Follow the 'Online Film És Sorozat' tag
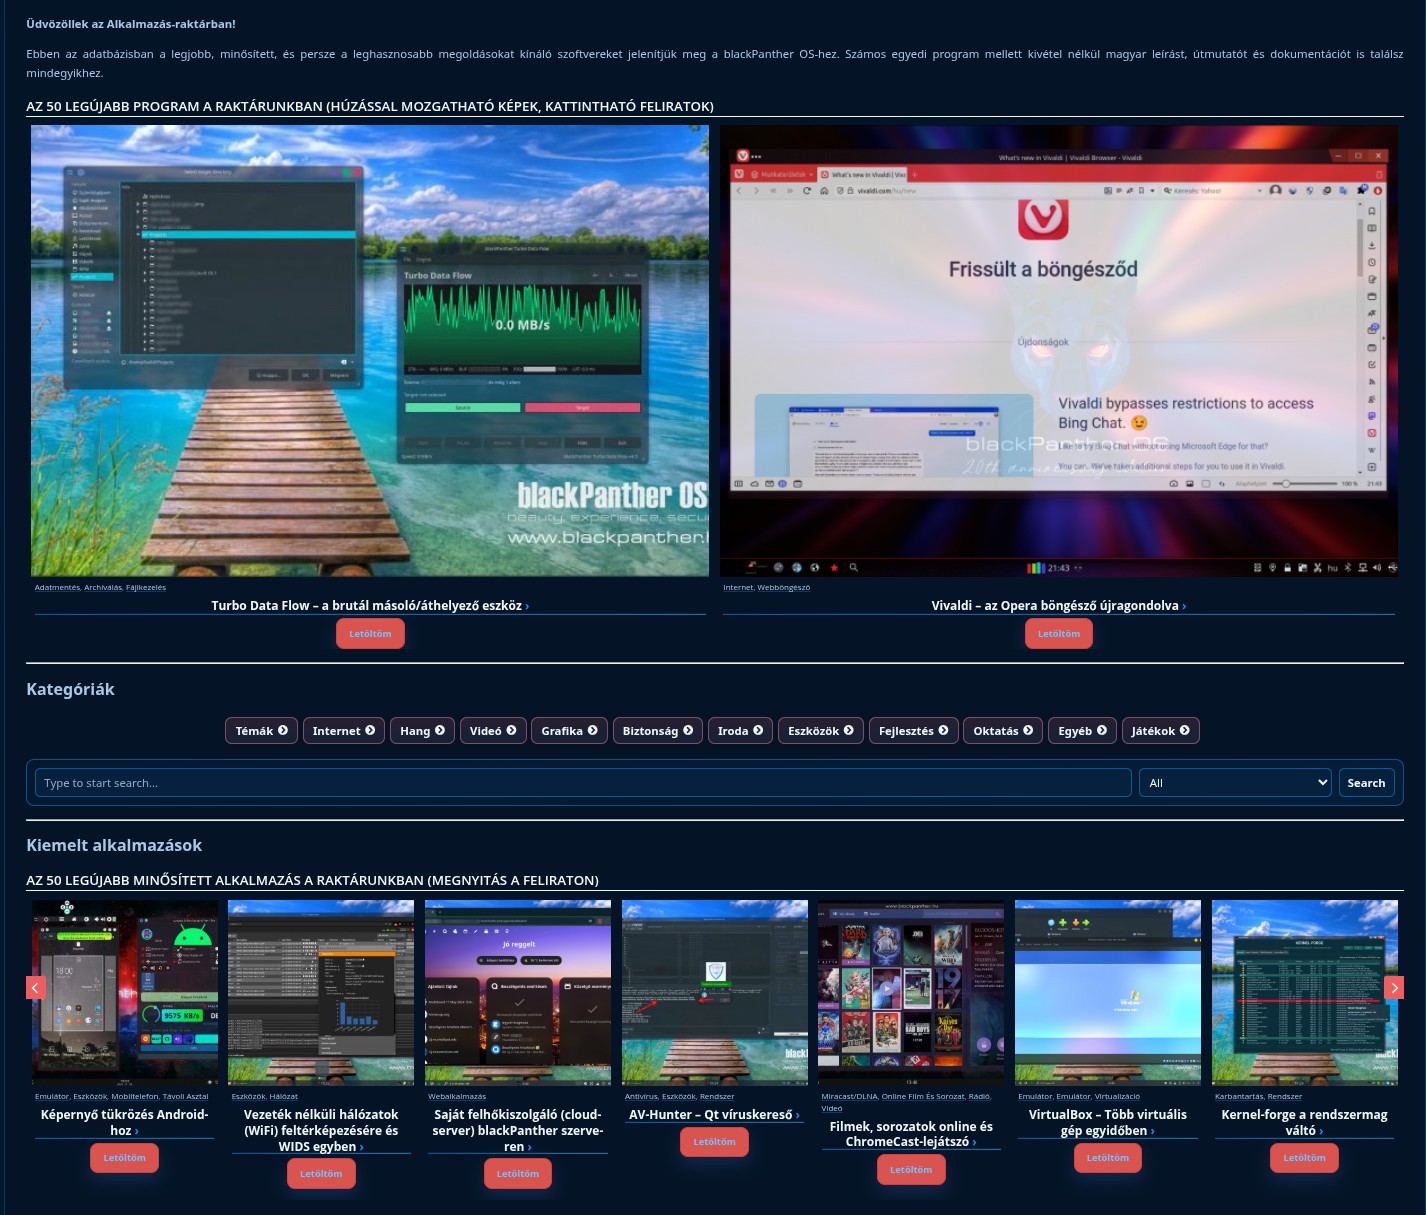Screen dimensions: 1426x1215 tap(923, 1097)
